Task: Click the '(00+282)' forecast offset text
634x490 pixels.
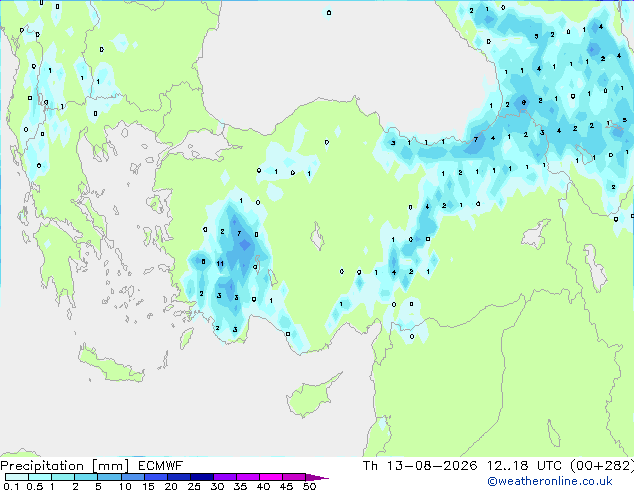Action: click(x=602, y=466)
